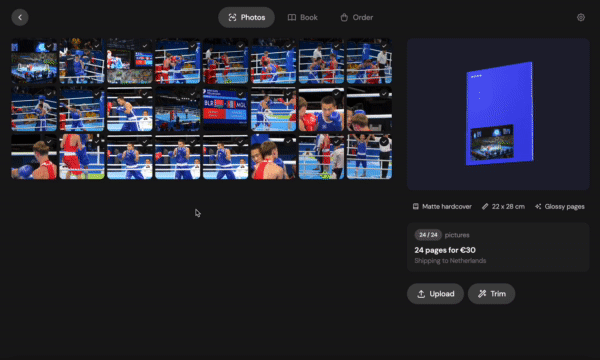The width and height of the screenshot is (600, 360).
Task: Click the 24 / 24 pictures counter badge
Action: pyautogui.click(x=428, y=235)
